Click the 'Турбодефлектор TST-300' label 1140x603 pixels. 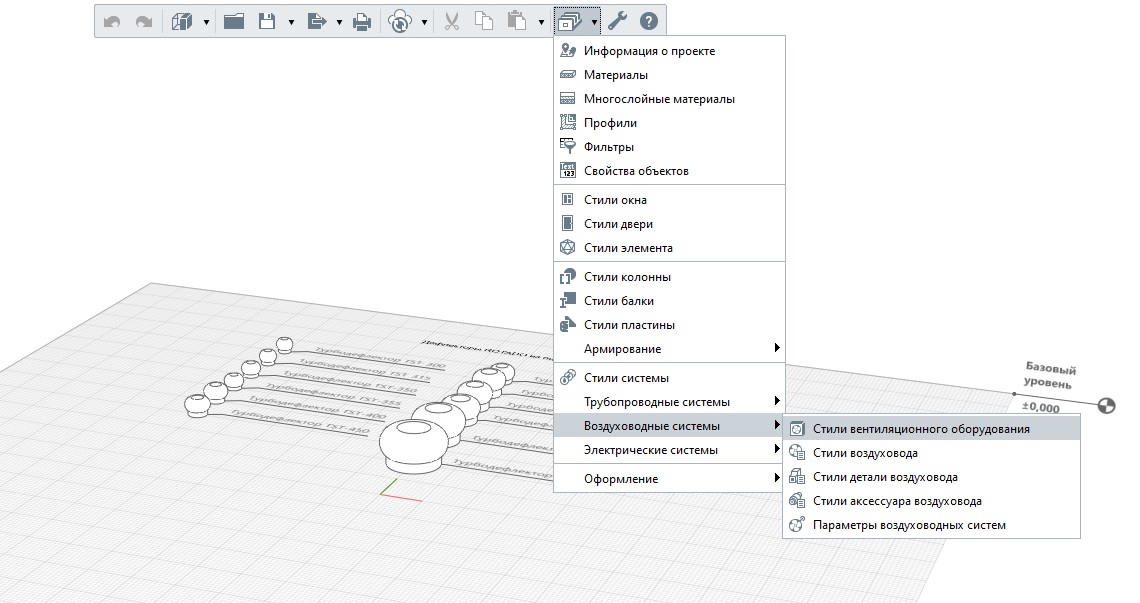click(x=380, y=358)
